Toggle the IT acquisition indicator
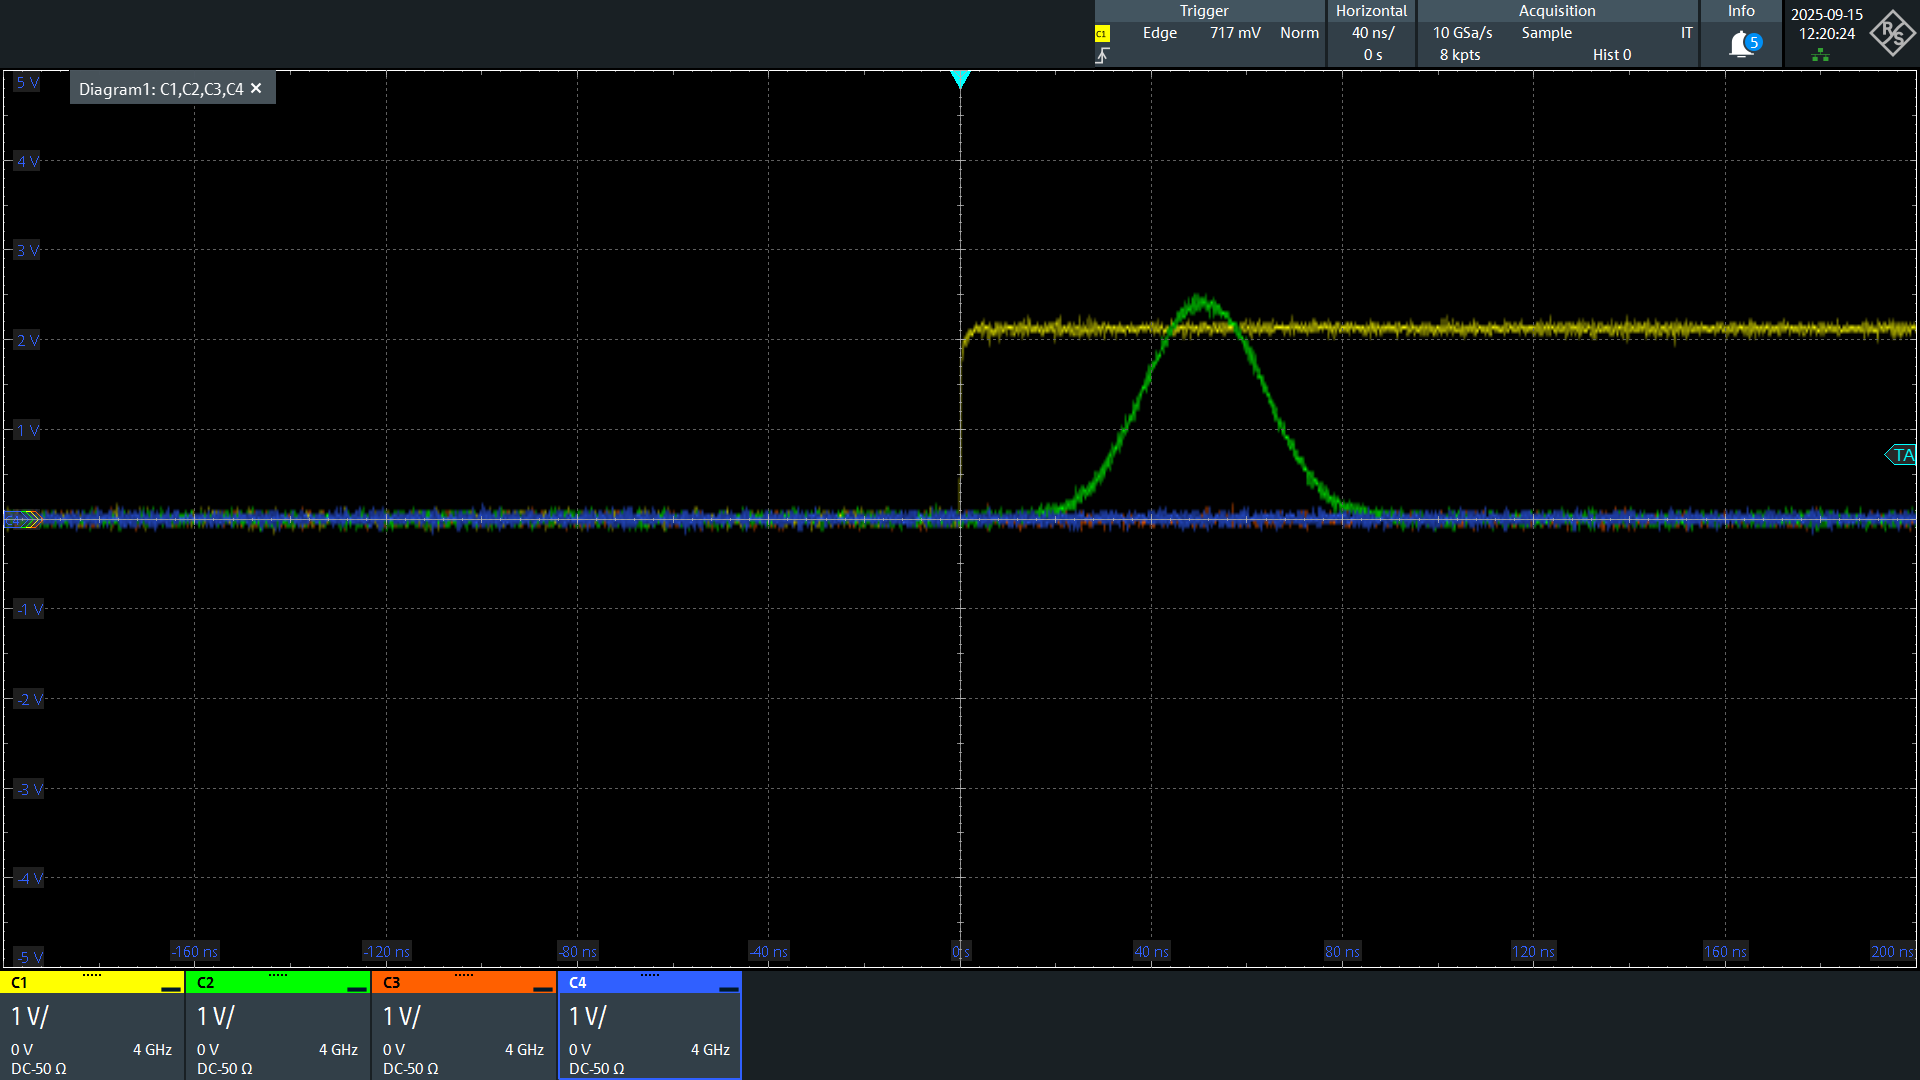This screenshot has width=1920, height=1080. pos(1687,32)
